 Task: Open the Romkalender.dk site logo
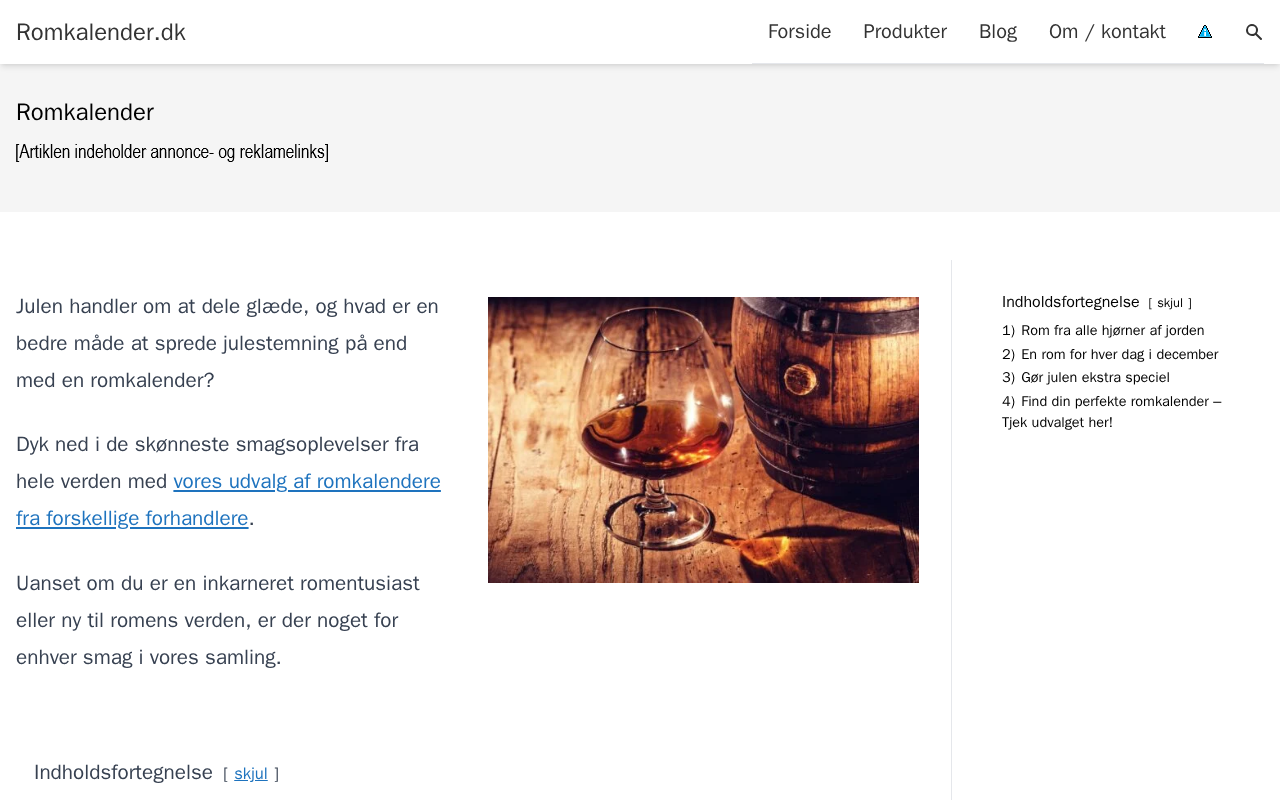(101, 32)
